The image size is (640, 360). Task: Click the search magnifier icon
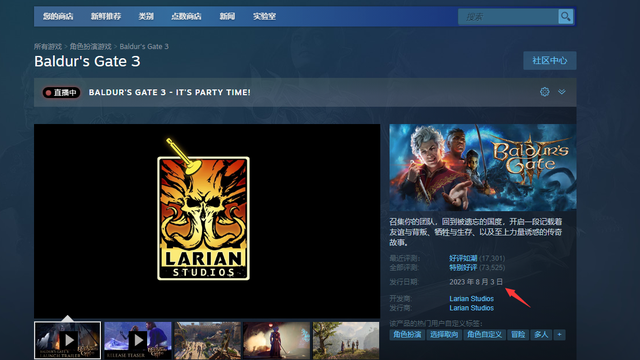click(x=565, y=17)
